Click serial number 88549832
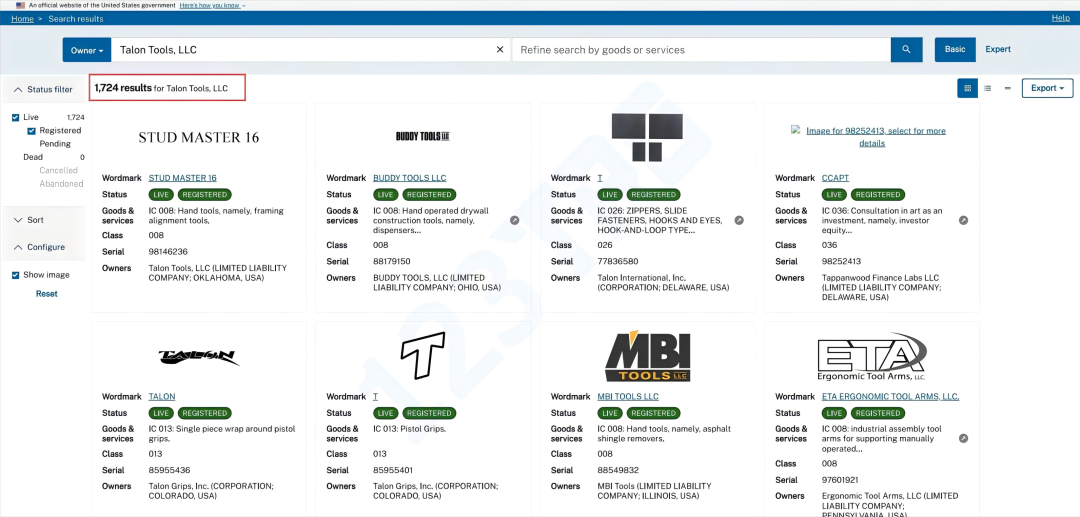This screenshot has height=517, width=1080. (x=618, y=470)
